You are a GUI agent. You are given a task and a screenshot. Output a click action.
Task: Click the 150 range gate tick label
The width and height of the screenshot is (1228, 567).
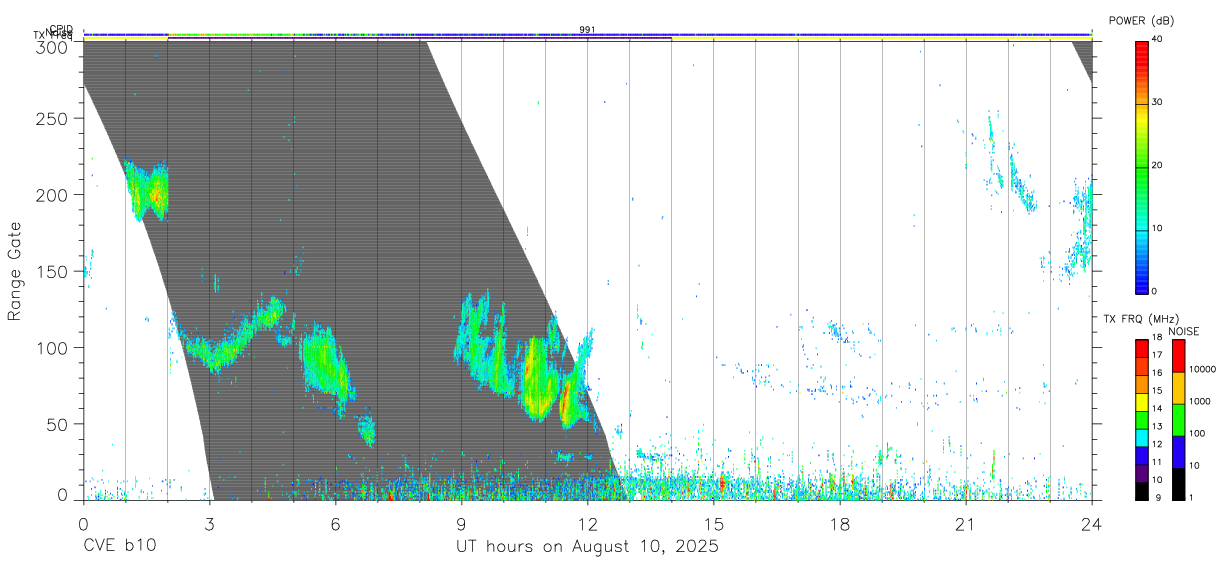tap(52, 271)
